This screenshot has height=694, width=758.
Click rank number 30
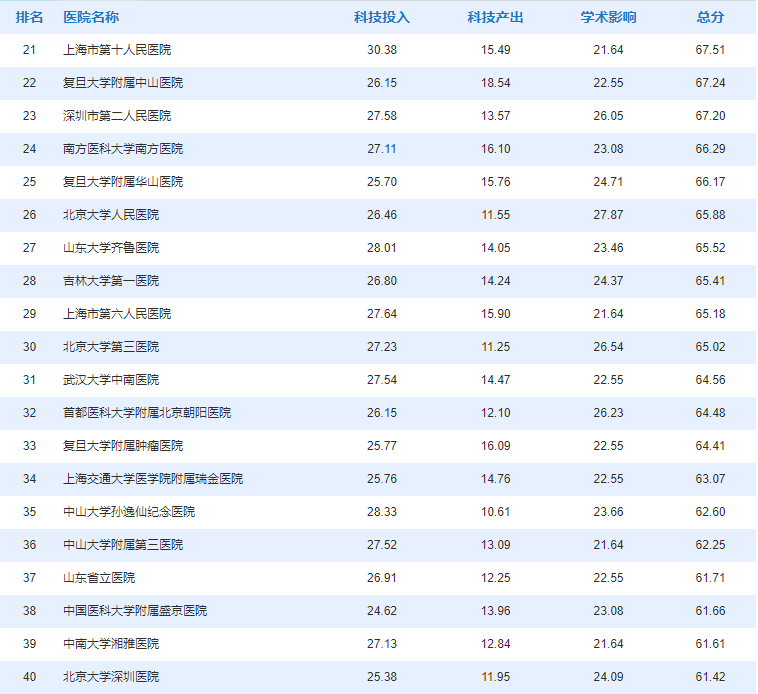click(x=29, y=347)
